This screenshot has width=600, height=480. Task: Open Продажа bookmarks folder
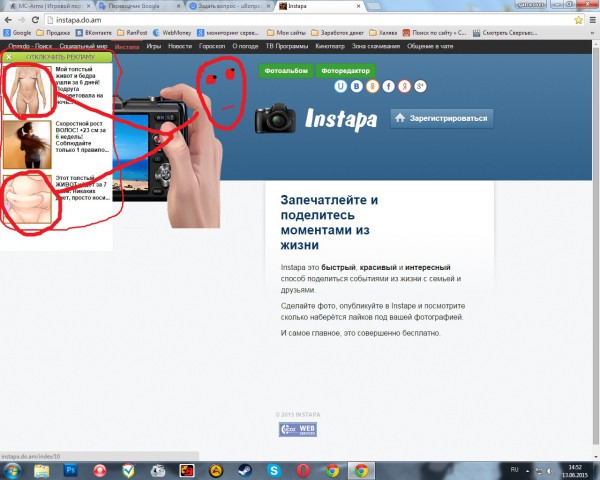click(x=53, y=33)
